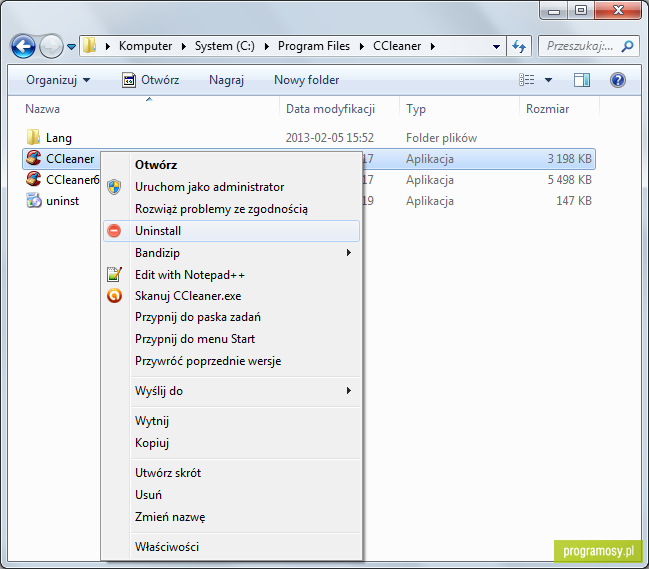Select the CCleaner application icon
This screenshot has width=649, height=569.
click(x=34, y=158)
